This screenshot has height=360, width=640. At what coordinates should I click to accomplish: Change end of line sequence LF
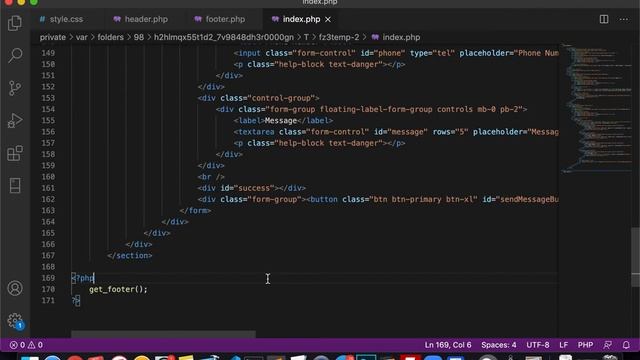coord(564,345)
